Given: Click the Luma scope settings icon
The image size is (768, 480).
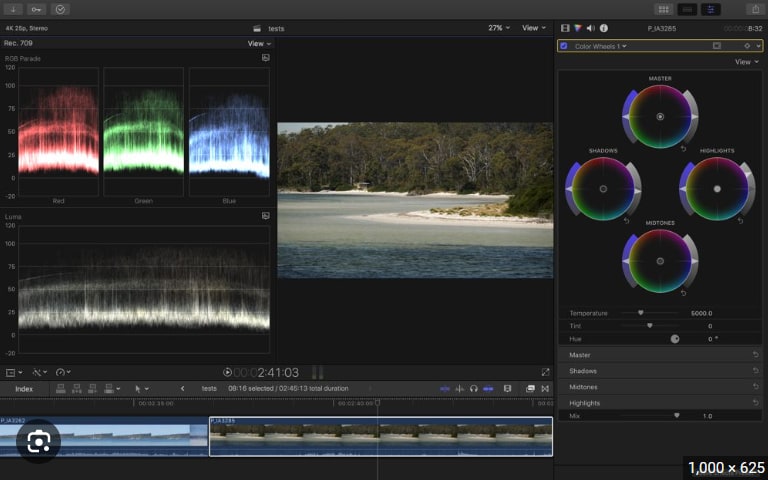Looking at the screenshot, I should 265,216.
